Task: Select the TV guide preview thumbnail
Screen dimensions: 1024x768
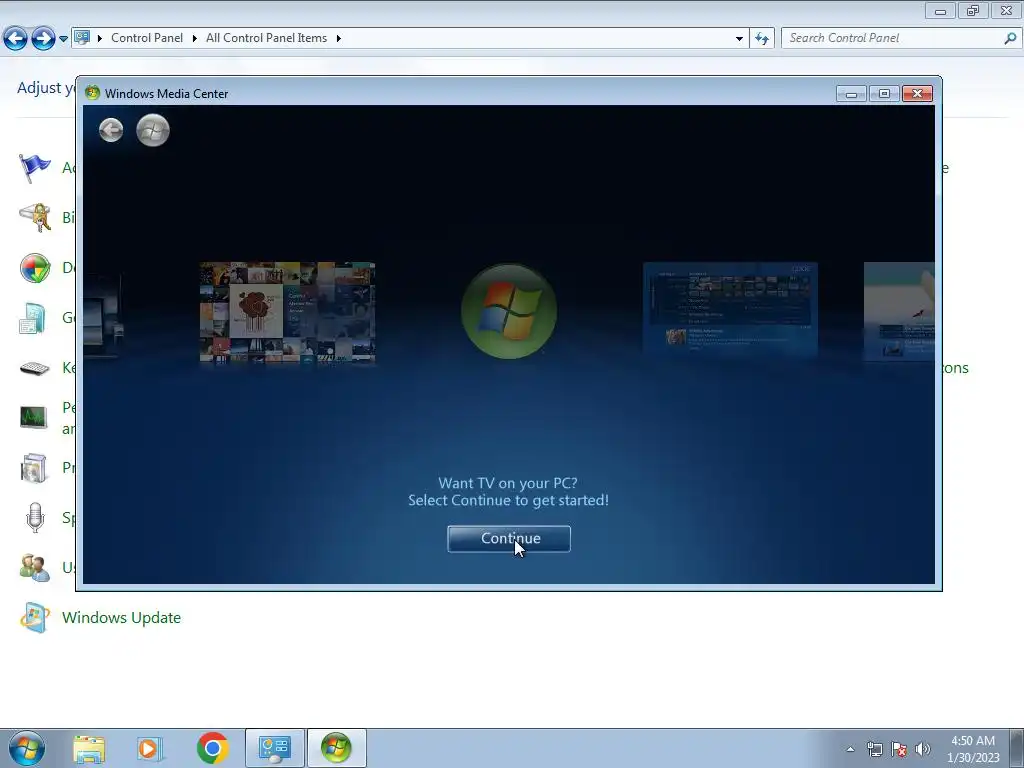Action: click(x=730, y=310)
